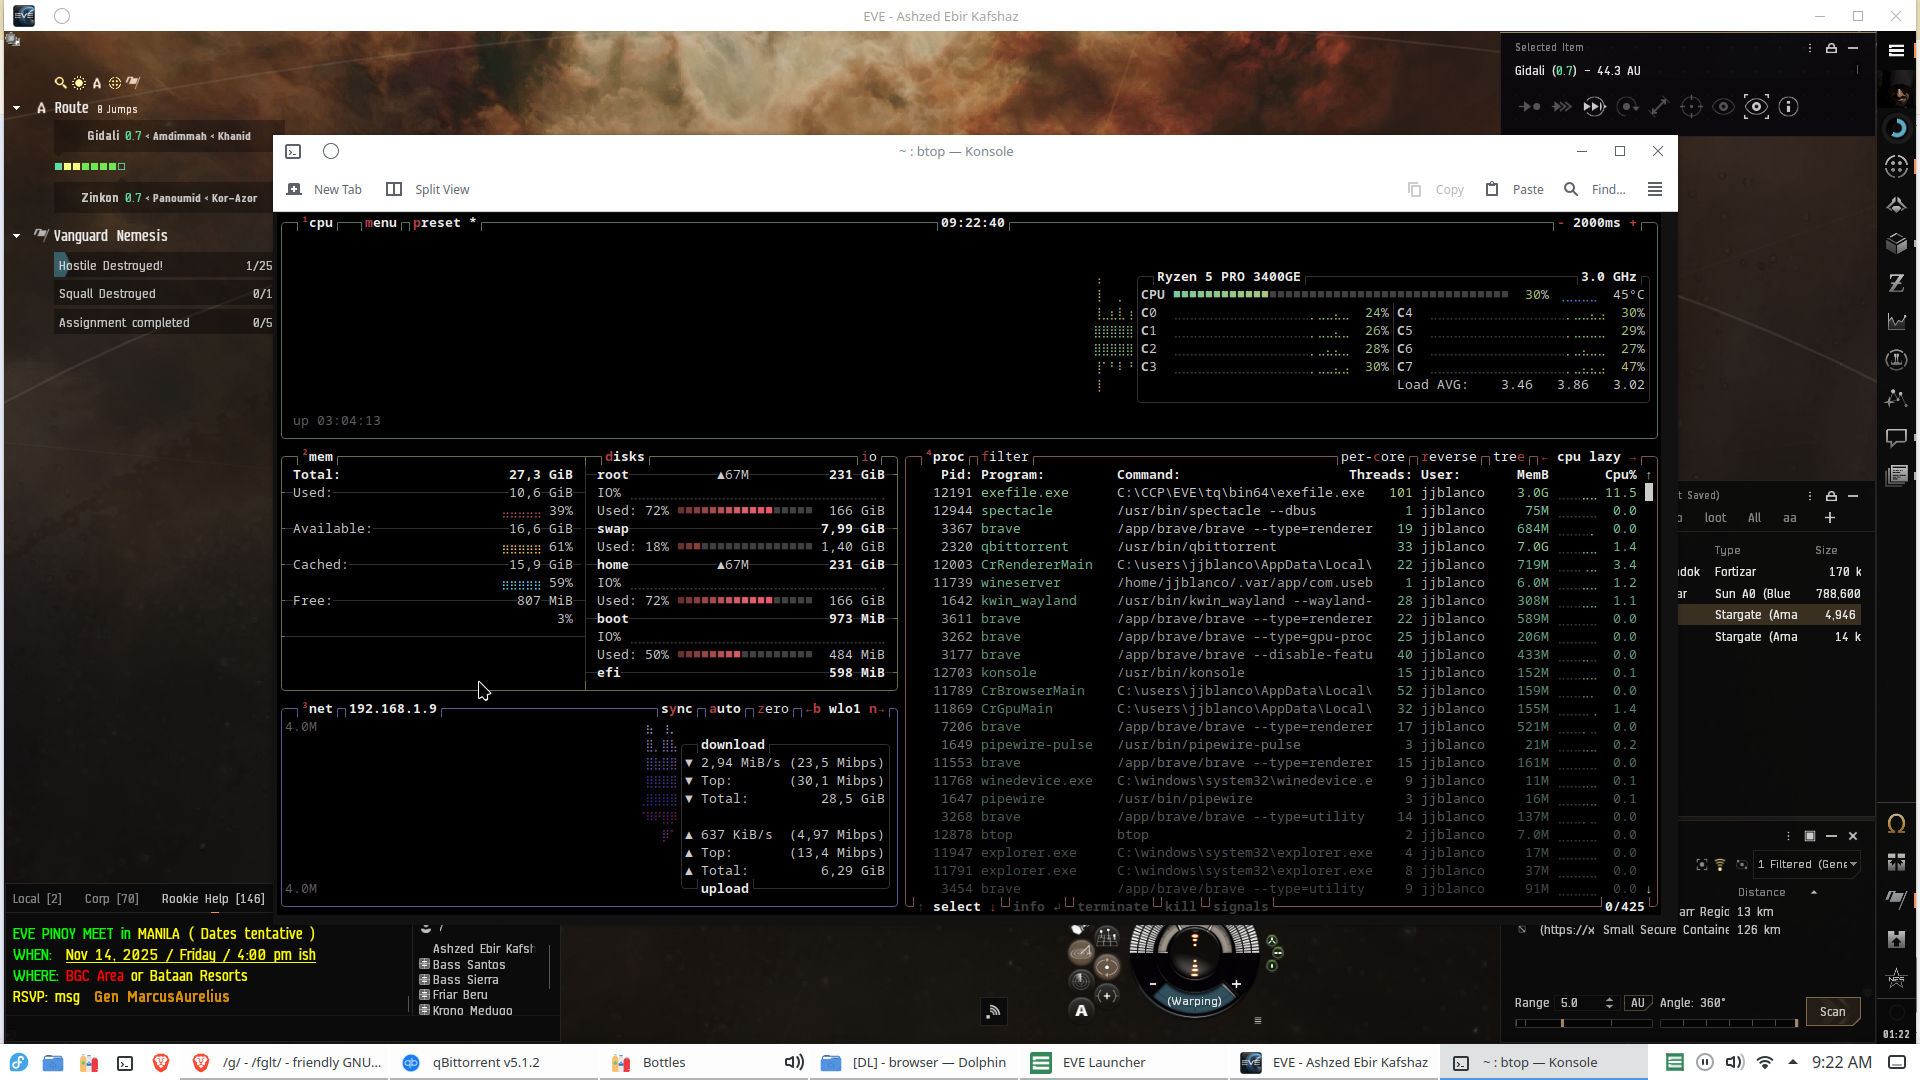Click the Lock Target crosshair in Selected Item
This screenshot has width=1920, height=1080.
pyautogui.click(x=1691, y=107)
